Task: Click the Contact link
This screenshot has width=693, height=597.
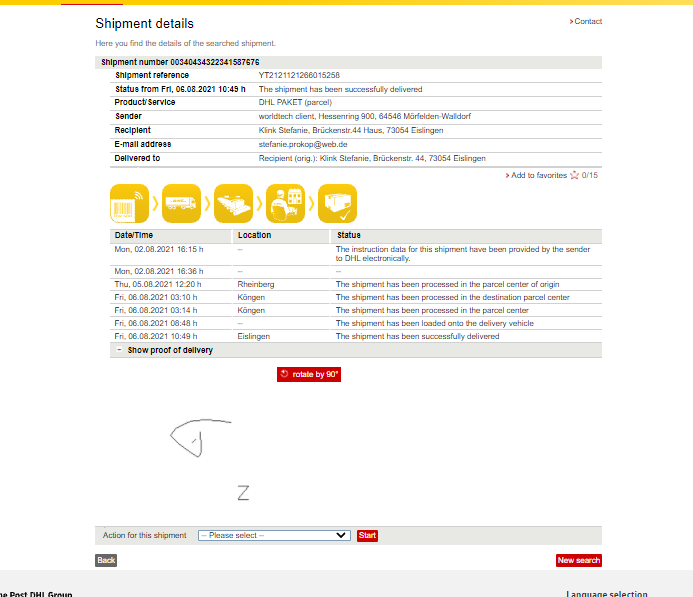Action: click(587, 21)
